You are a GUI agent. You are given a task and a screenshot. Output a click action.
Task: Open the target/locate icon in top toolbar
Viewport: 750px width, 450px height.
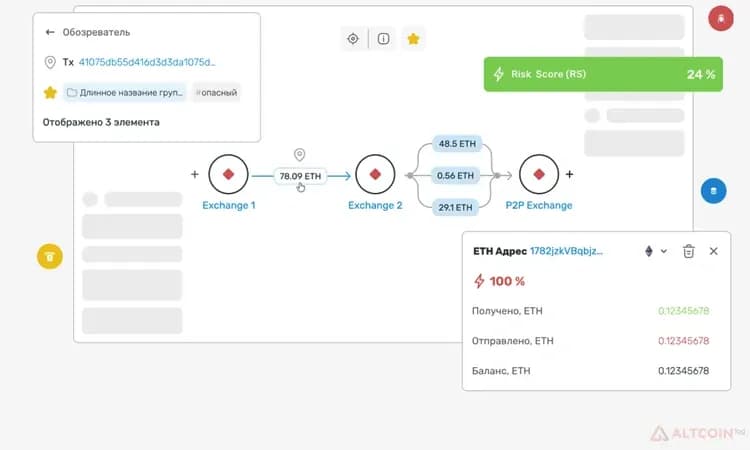pyautogui.click(x=353, y=39)
